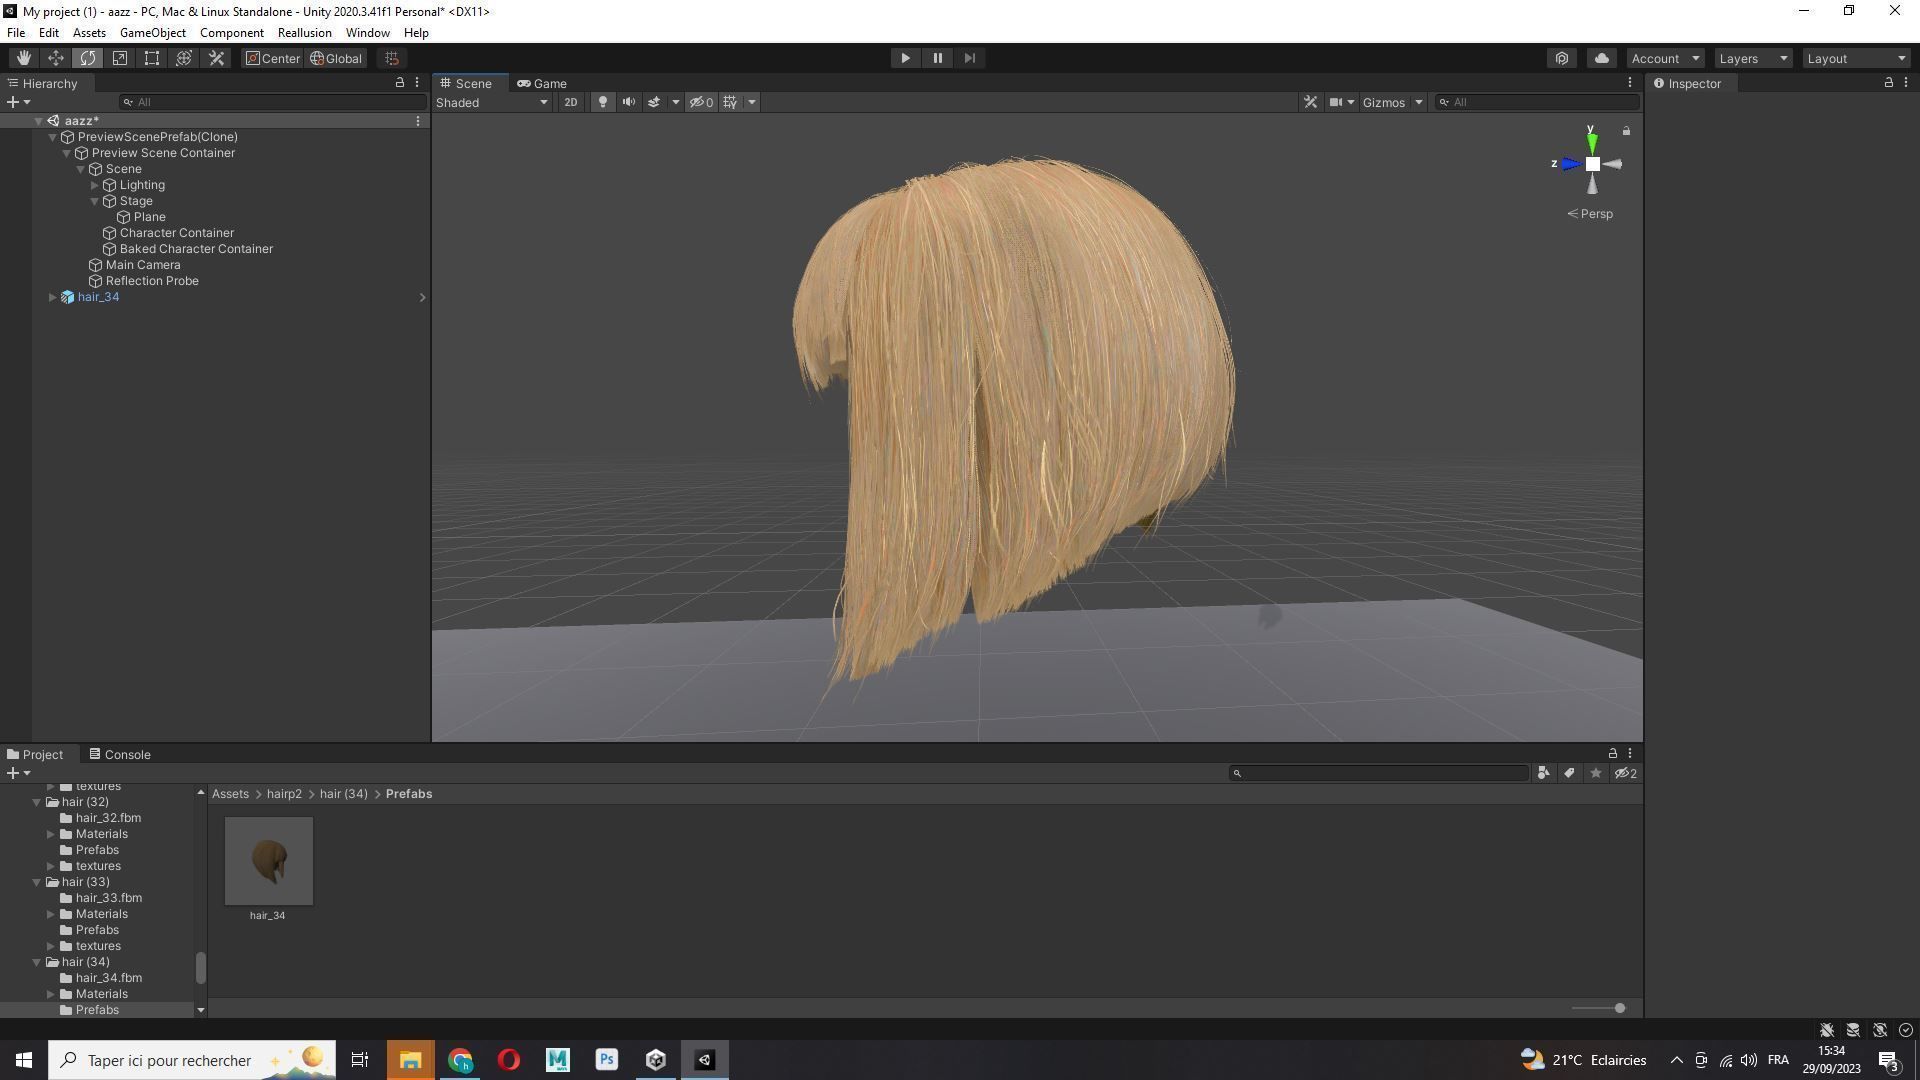
Task: Search by label in Project
Action: pyautogui.click(x=1569, y=773)
